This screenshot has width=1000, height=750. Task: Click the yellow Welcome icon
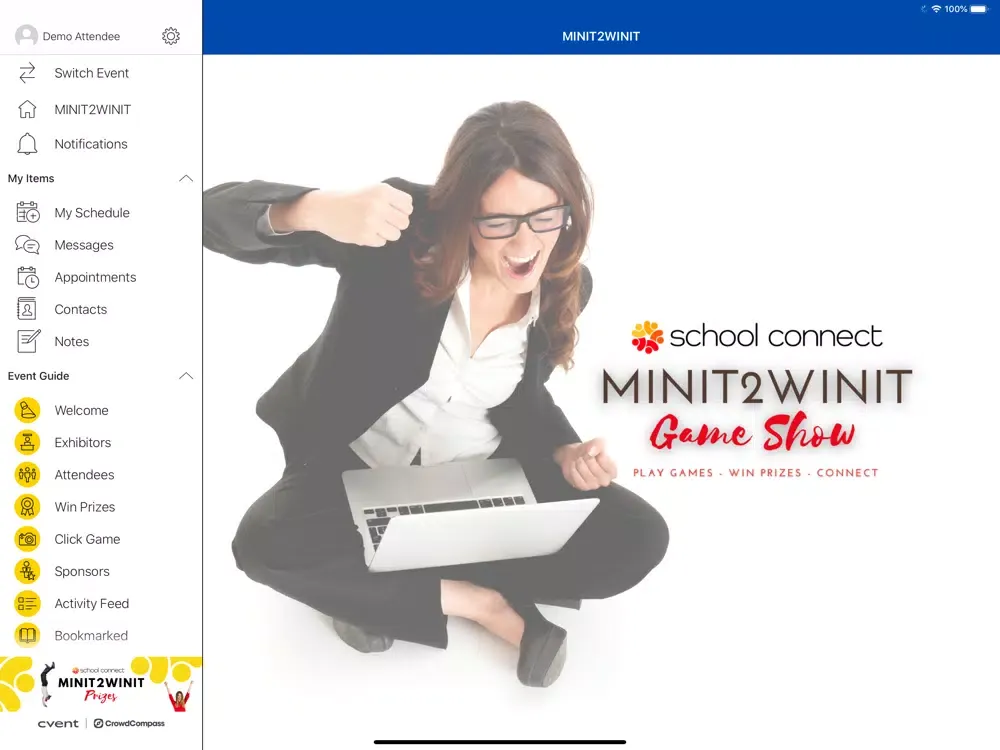click(27, 410)
